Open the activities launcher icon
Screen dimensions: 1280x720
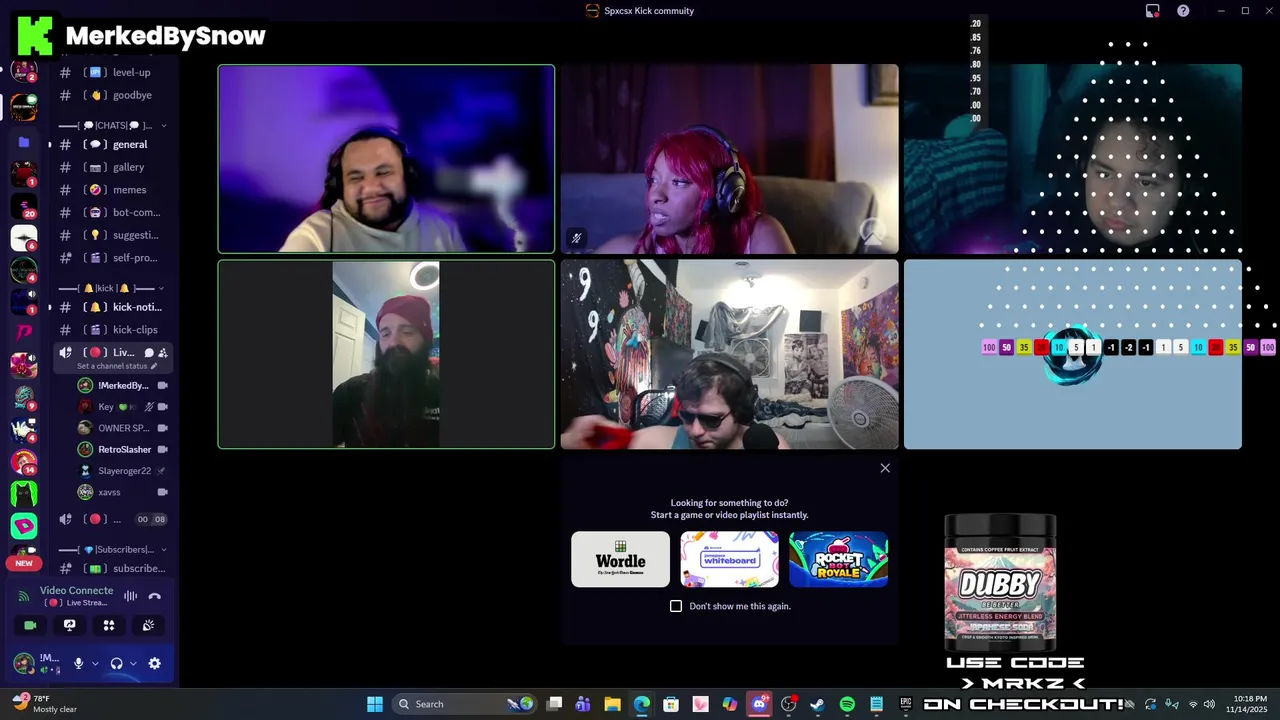point(109,625)
